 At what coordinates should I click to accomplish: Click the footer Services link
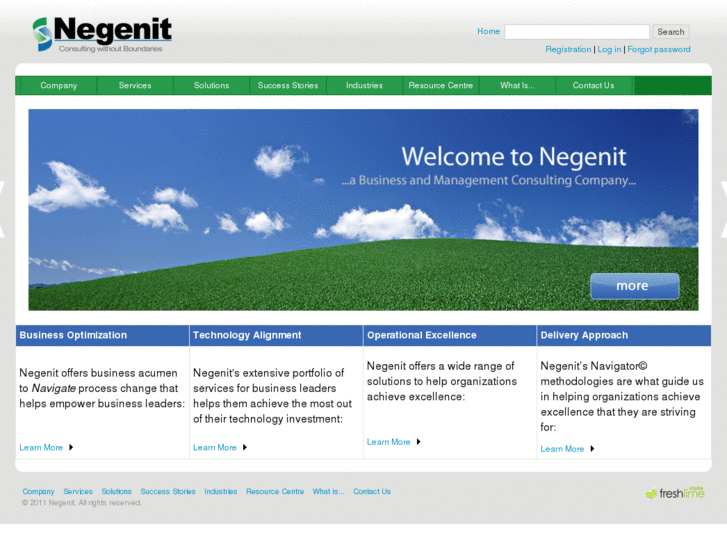(x=78, y=492)
